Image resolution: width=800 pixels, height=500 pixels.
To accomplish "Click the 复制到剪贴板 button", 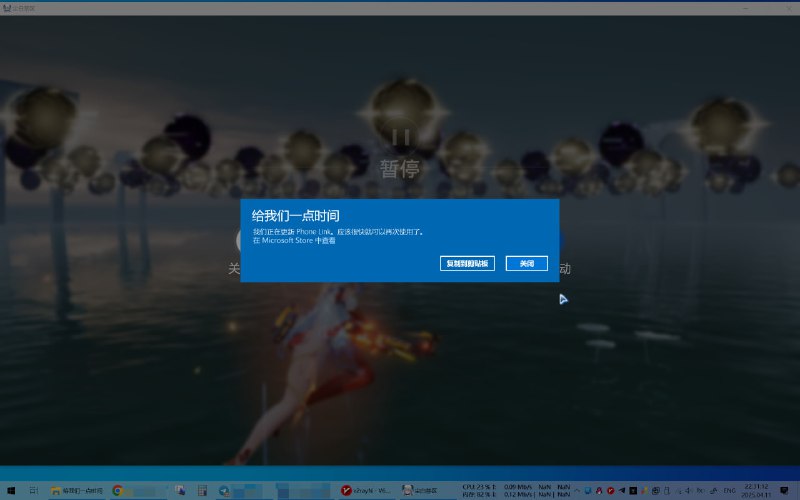I will (467, 263).
